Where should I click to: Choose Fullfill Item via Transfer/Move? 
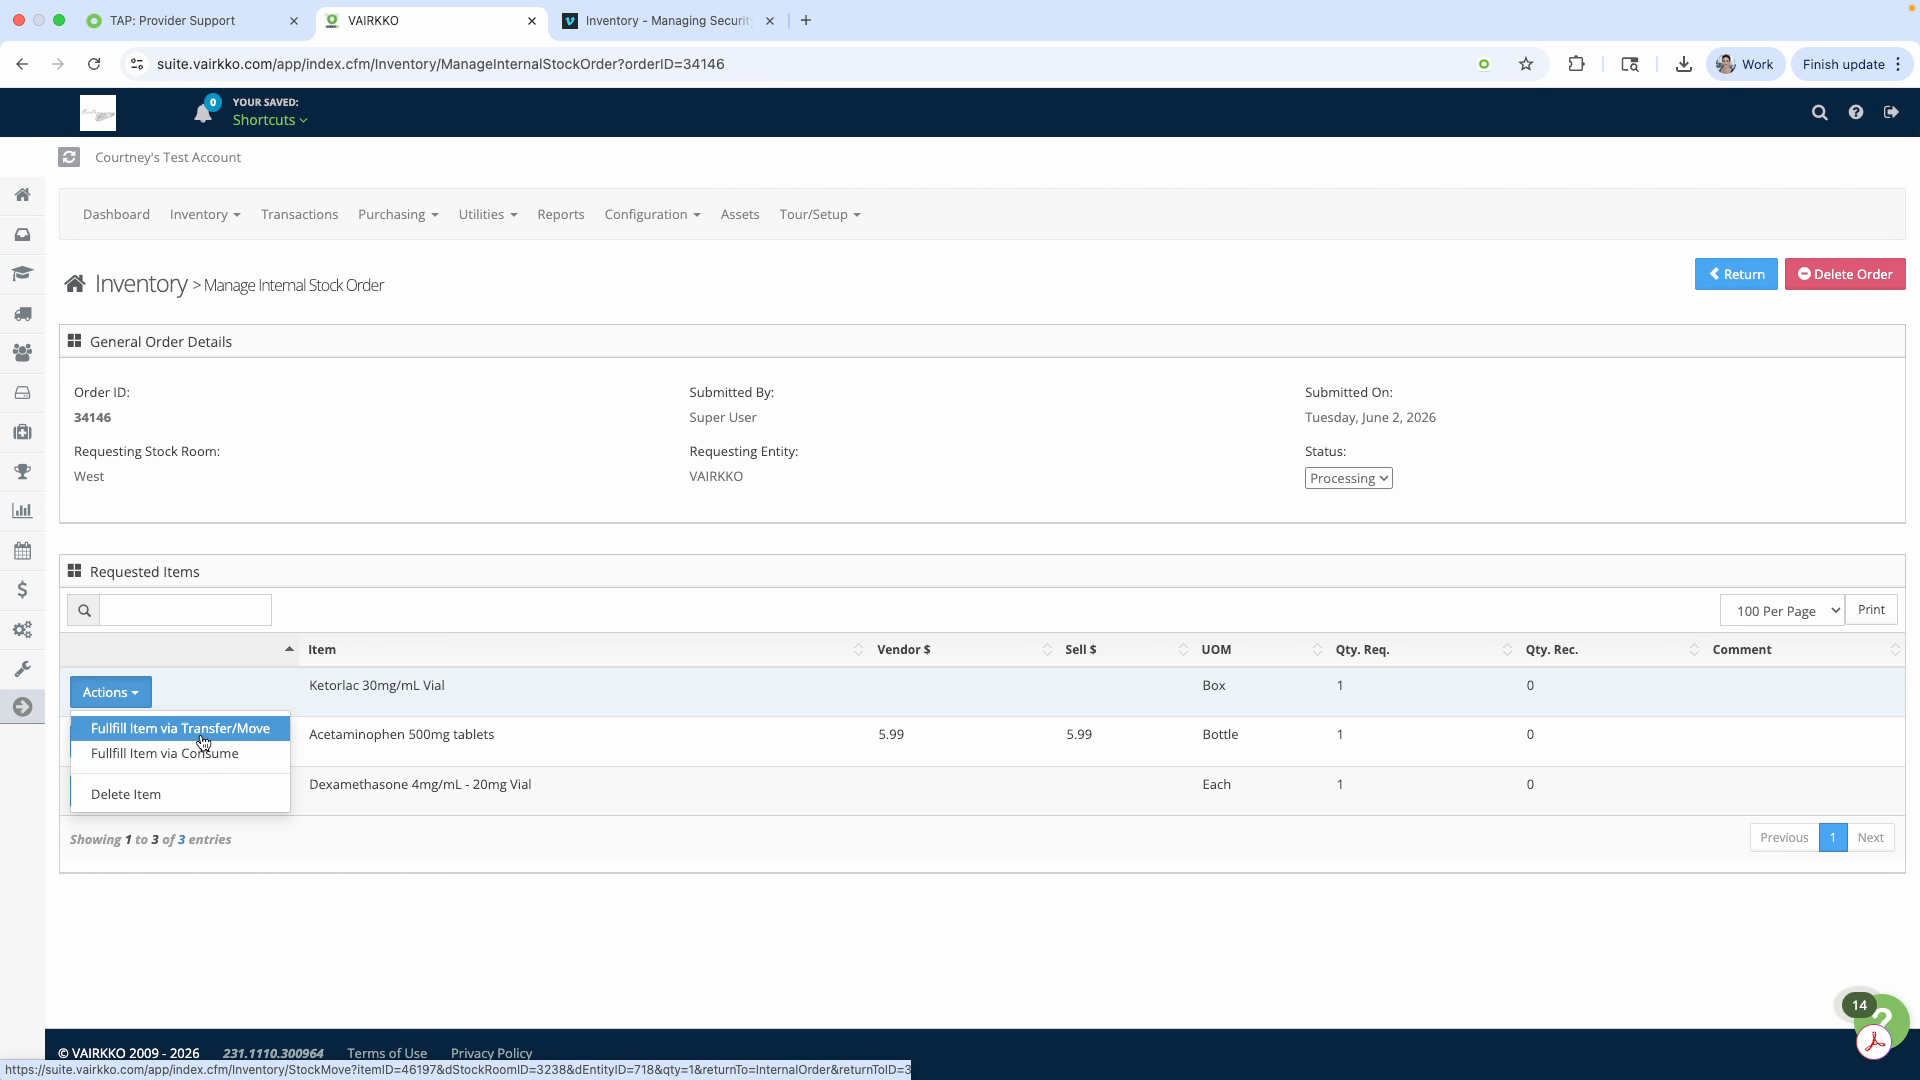tap(180, 728)
